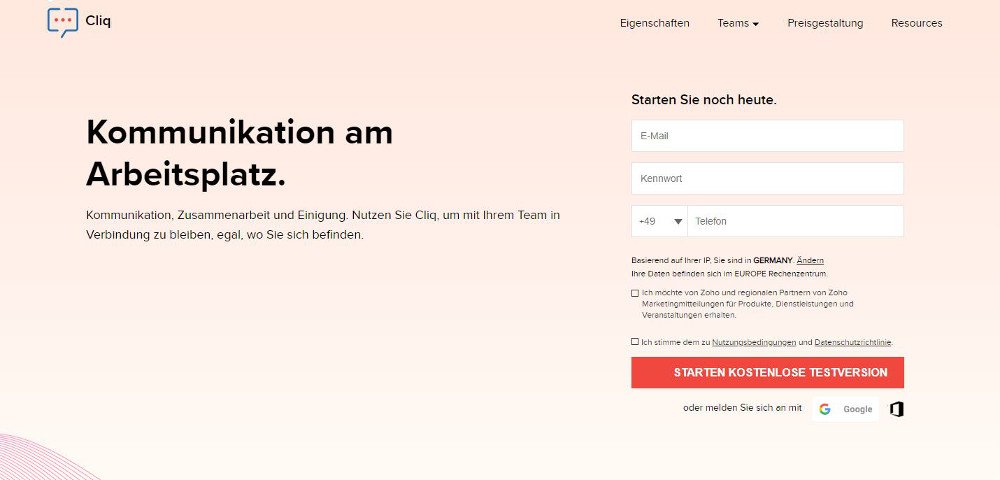Sign in with the Google icon button
Image resolution: width=1000 pixels, height=480 pixels.
(x=845, y=409)
